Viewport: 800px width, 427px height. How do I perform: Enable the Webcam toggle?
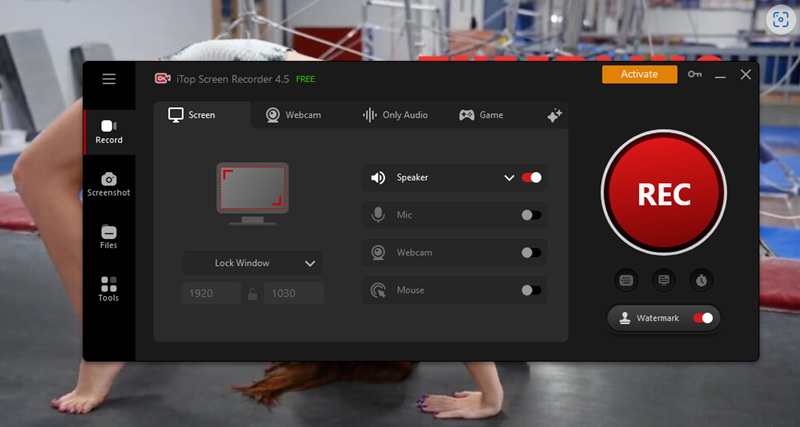[x=531, y=253]
